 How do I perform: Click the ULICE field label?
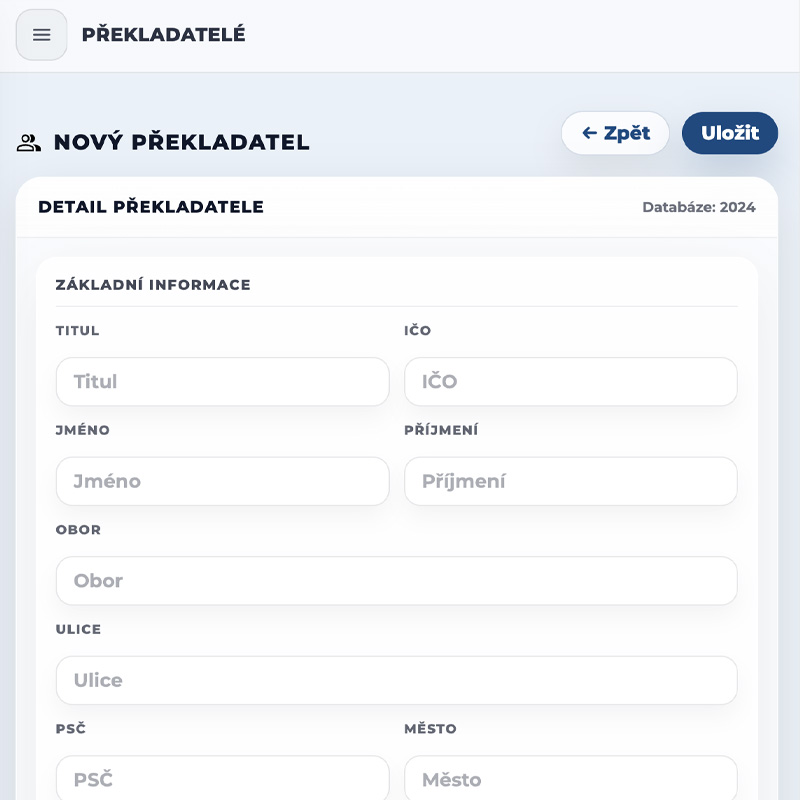[x=78, y=630]
